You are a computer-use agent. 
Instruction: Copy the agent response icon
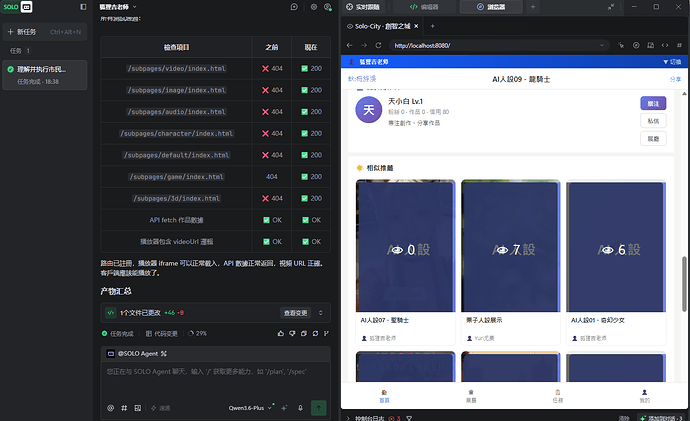click(304, 333)
